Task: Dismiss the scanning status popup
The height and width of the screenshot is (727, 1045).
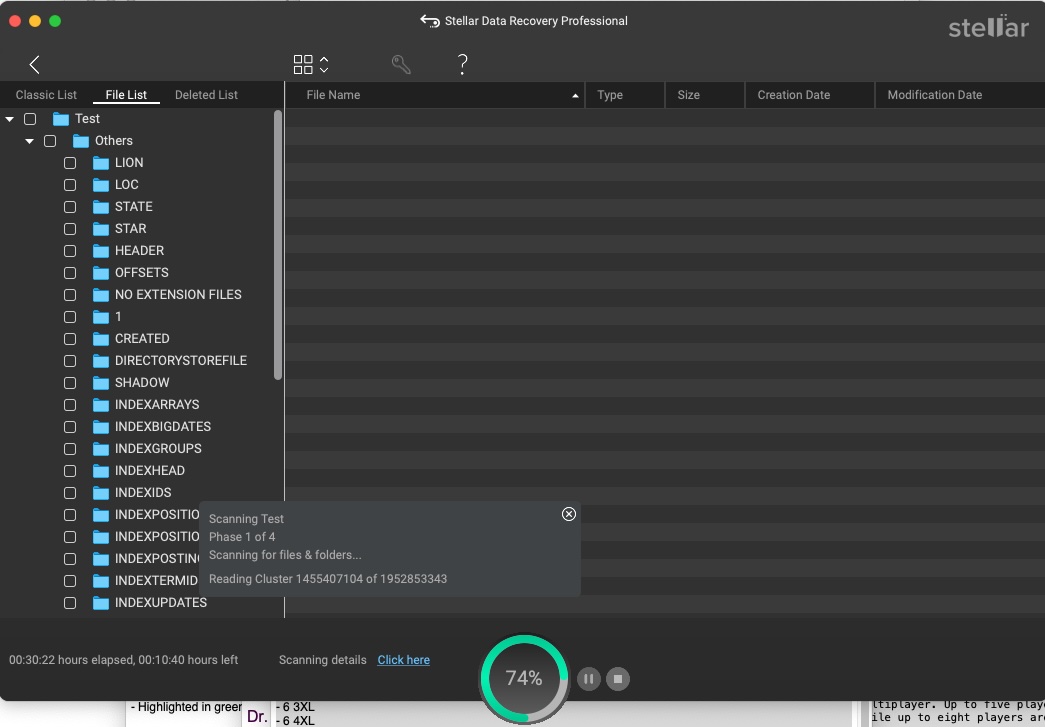Action: (x=568, y=514)
